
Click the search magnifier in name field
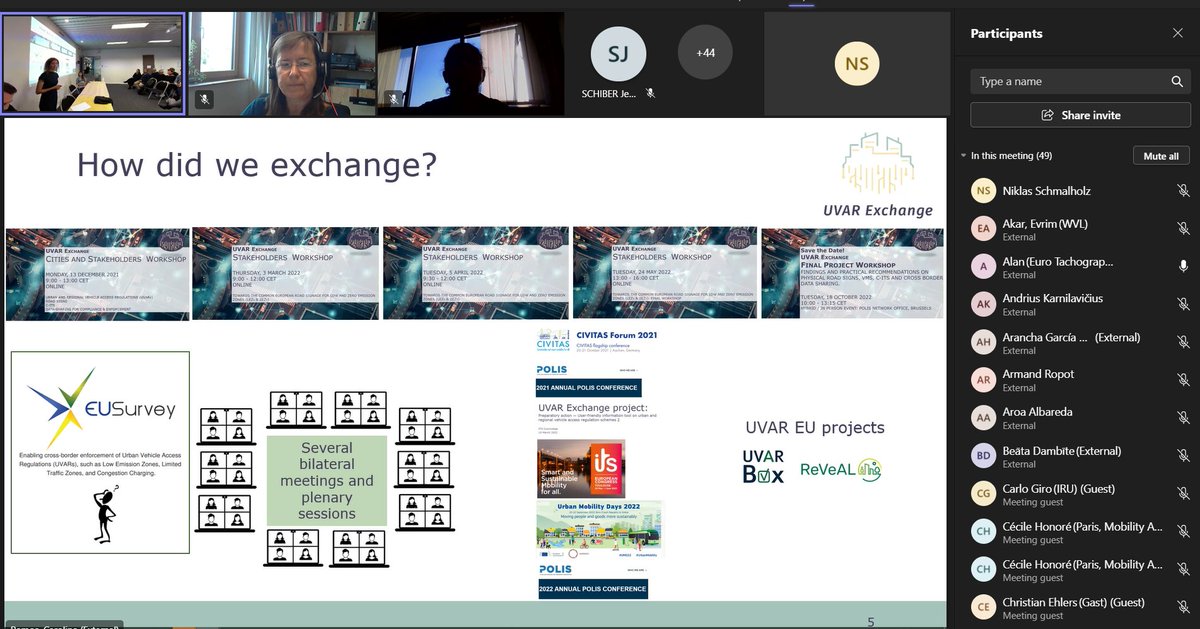click(1178, 82)
